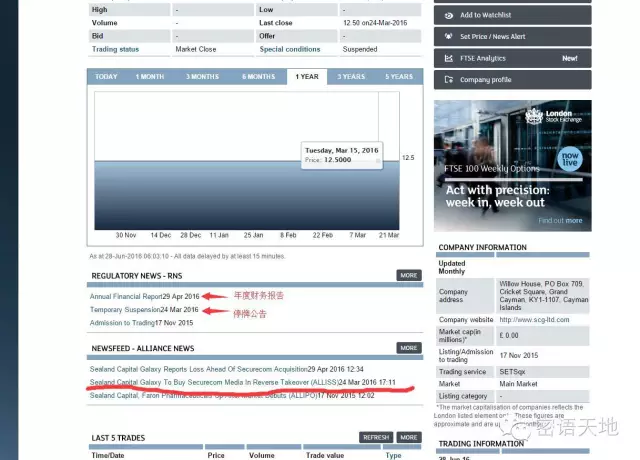Click 17 Nov 2015 listing admission date
The image size is (640, 460).
click(x=519, y=356)
